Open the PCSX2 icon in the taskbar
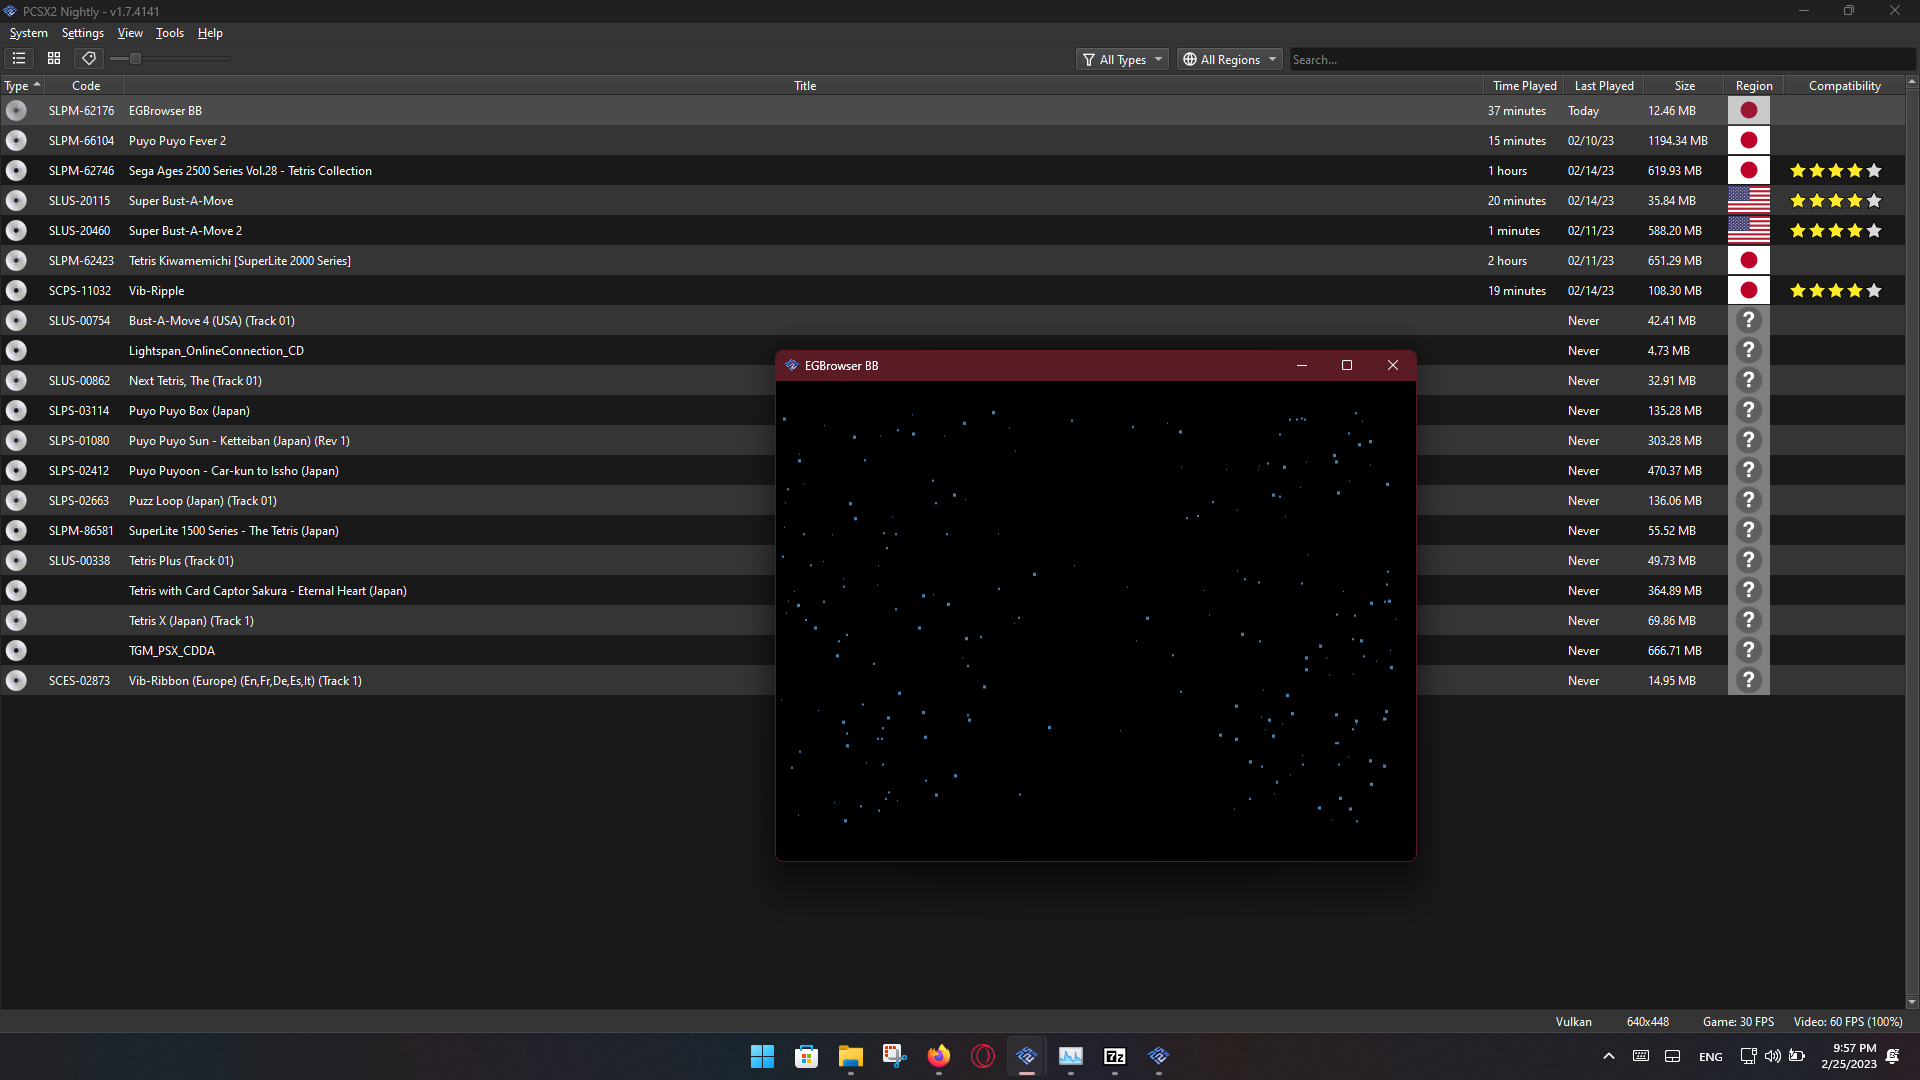This screenshot has width=1920, height=1080. pos(1026,1056)
